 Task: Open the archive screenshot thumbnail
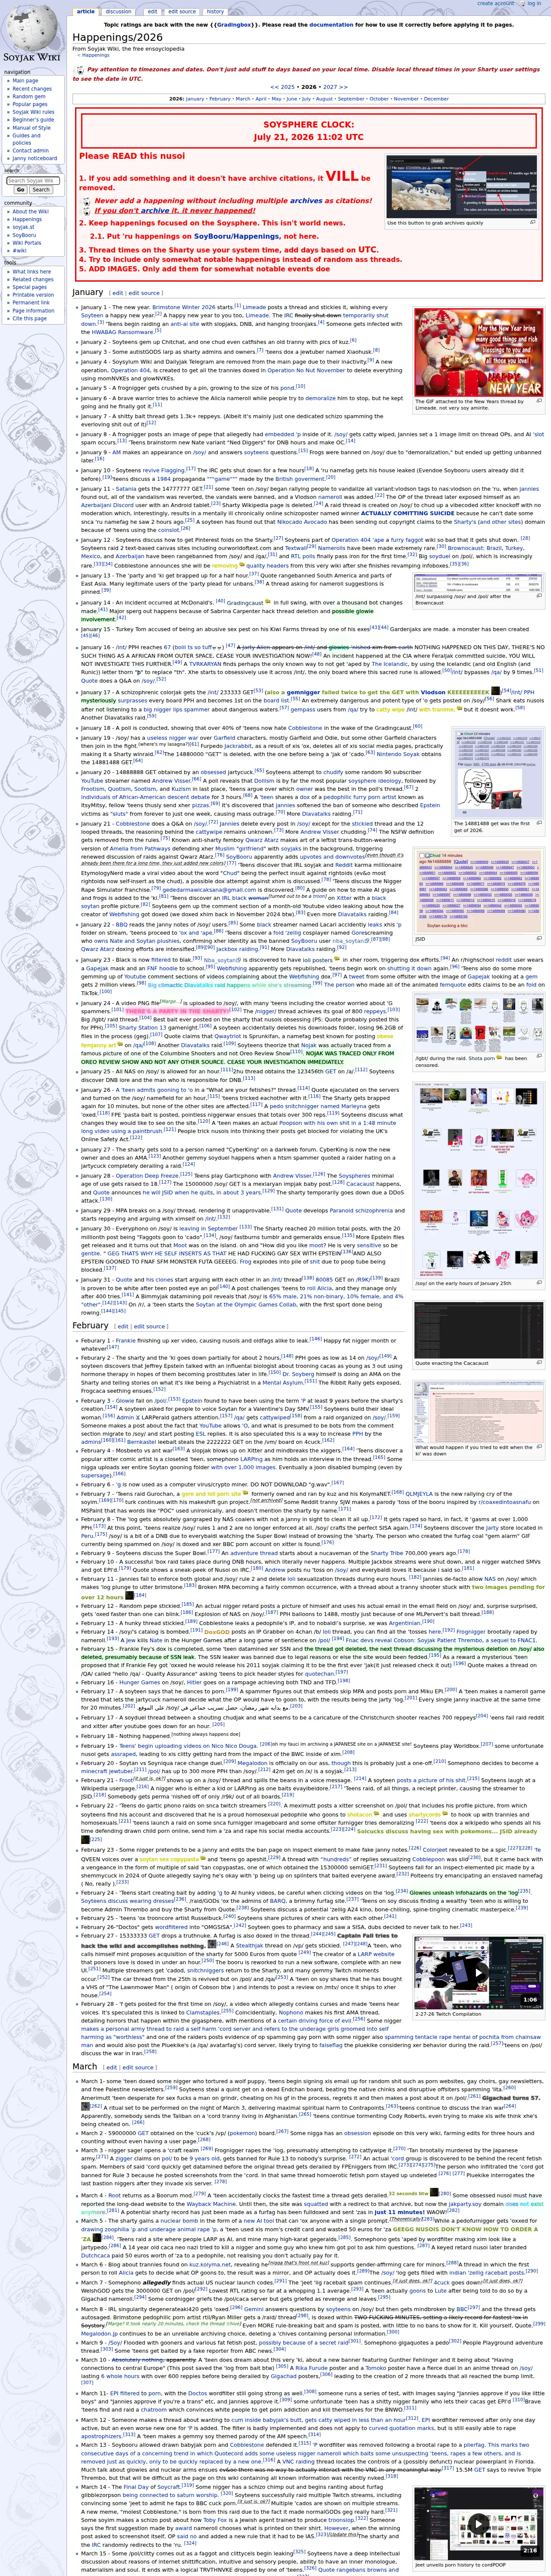point(463,185)
